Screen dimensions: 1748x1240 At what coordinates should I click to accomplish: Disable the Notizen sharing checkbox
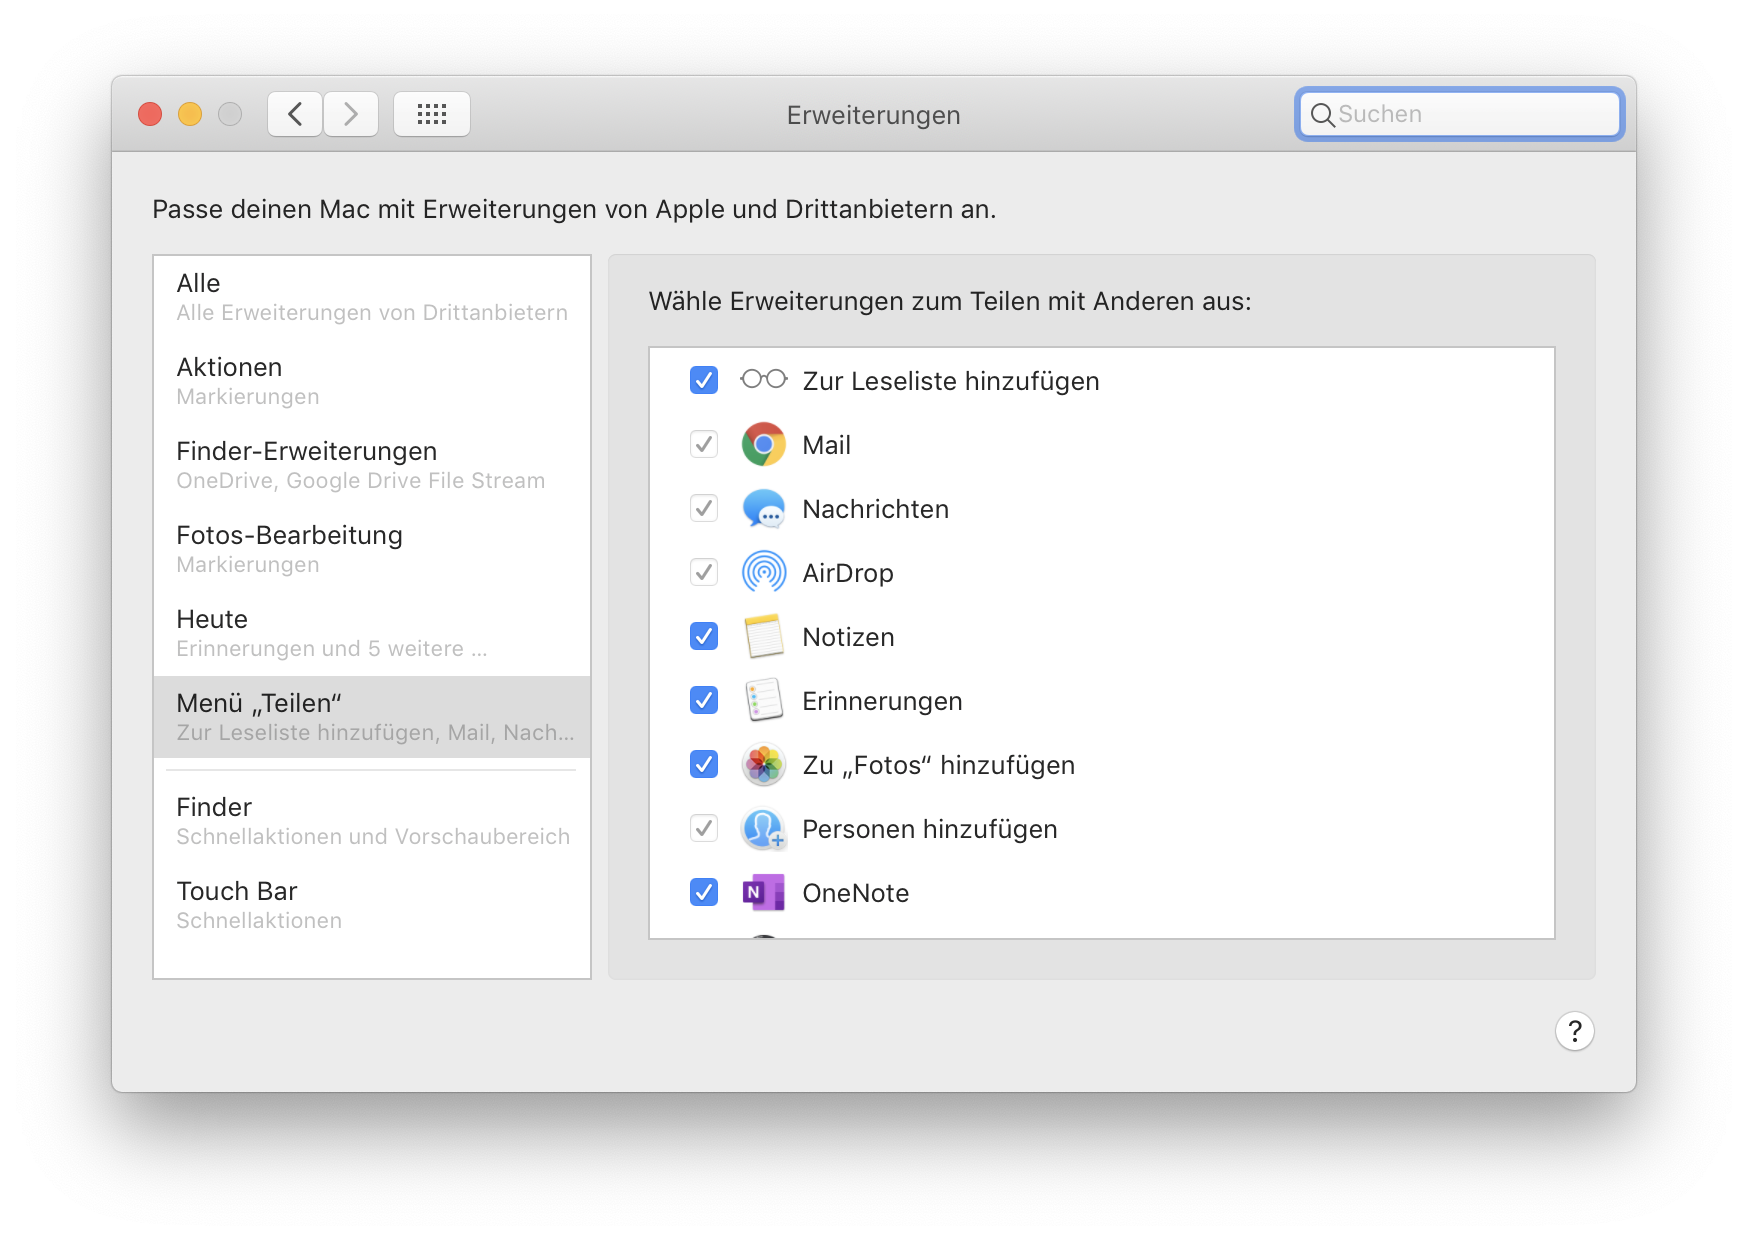704,637
